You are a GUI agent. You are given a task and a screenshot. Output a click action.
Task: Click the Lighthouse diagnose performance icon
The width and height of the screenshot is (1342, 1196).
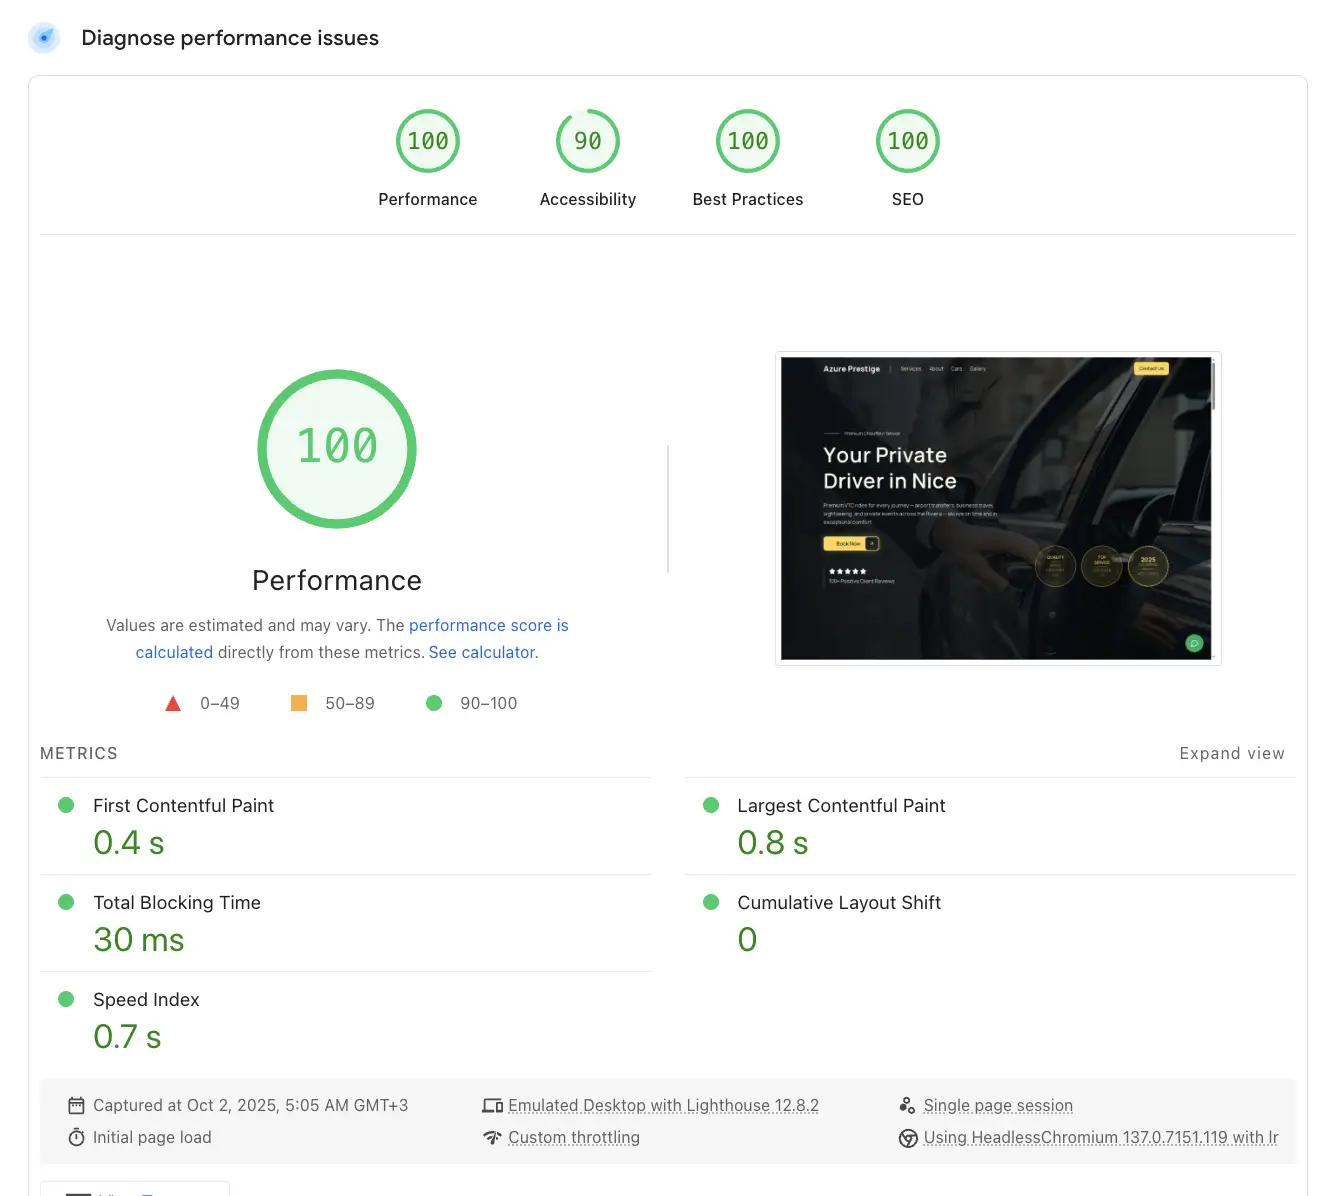coord(44,38)
